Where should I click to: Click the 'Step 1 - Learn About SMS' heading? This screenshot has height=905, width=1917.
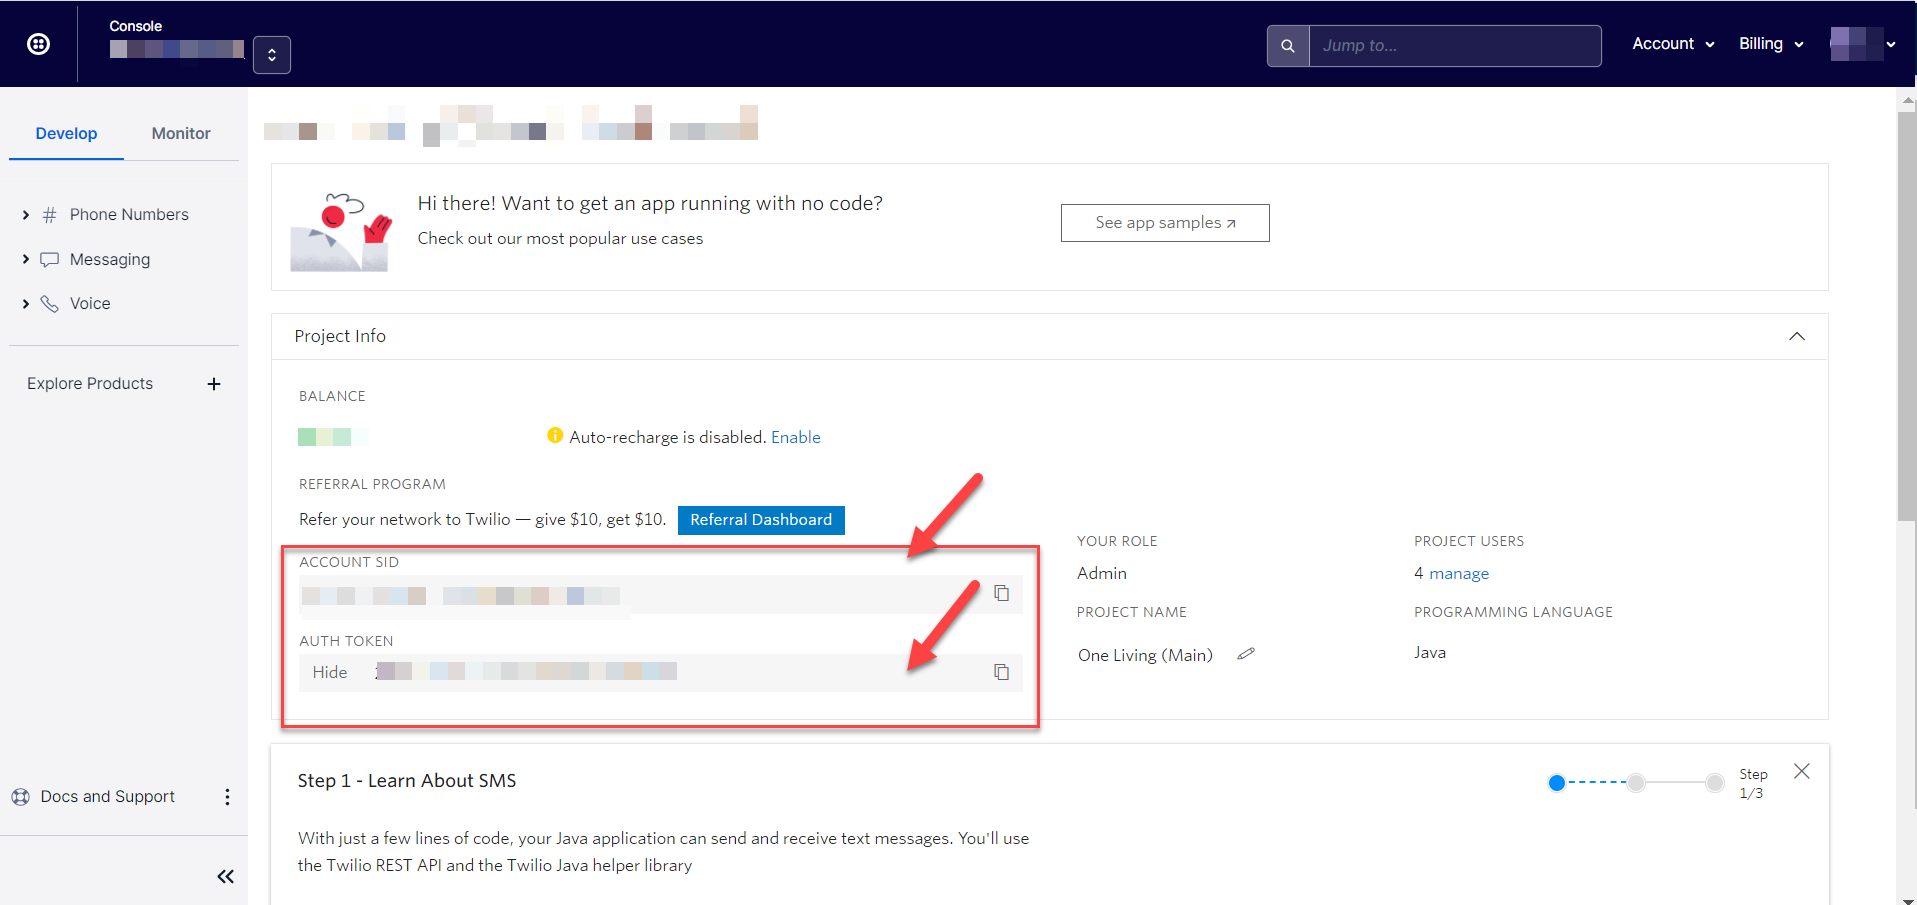(407, 781)
